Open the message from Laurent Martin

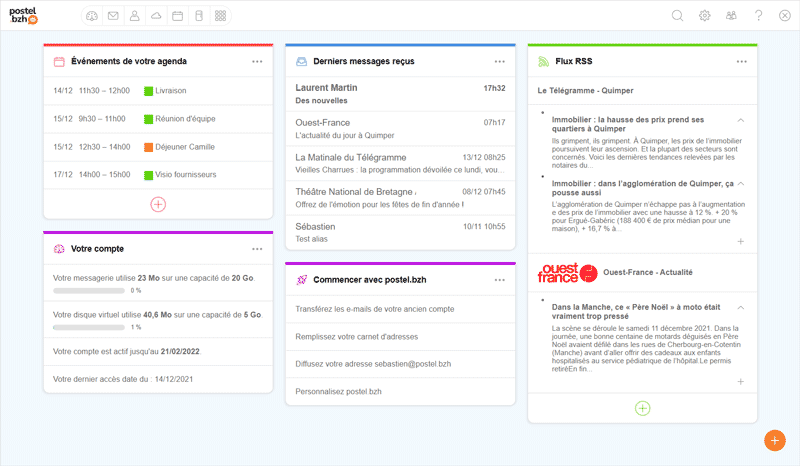(400, 94)
